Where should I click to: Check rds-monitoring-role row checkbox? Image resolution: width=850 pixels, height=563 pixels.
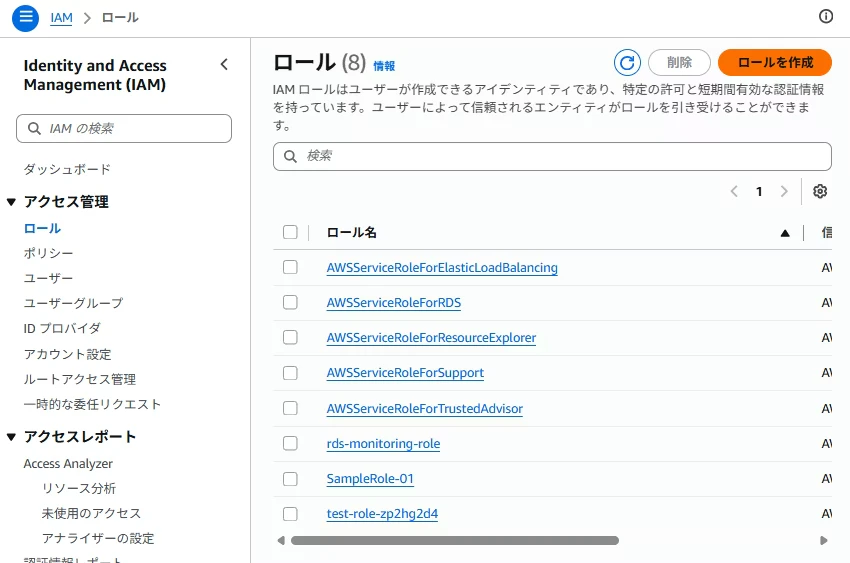coord(291,443)
